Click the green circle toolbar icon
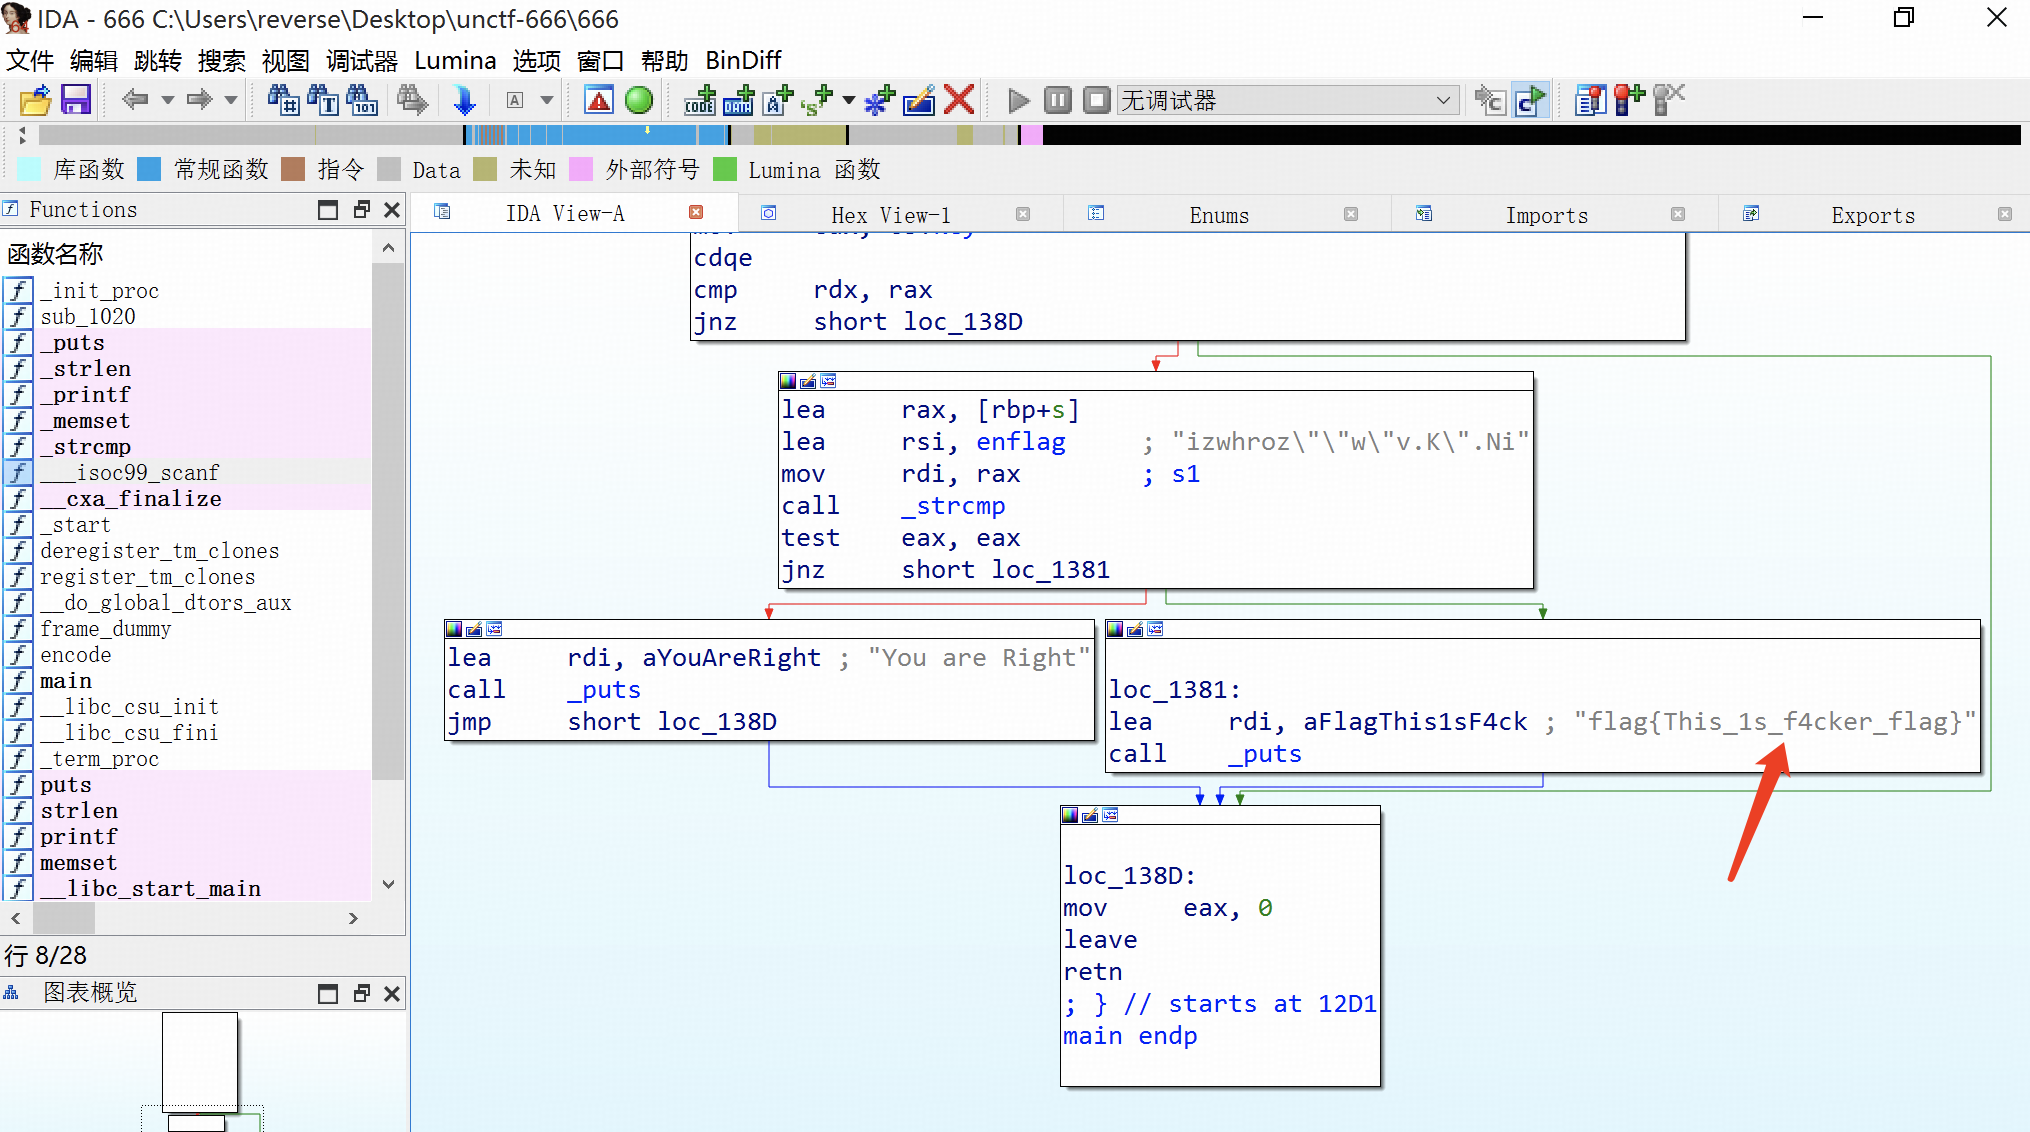Screen dimensions: 2030x1132 [x=638, y=100]
